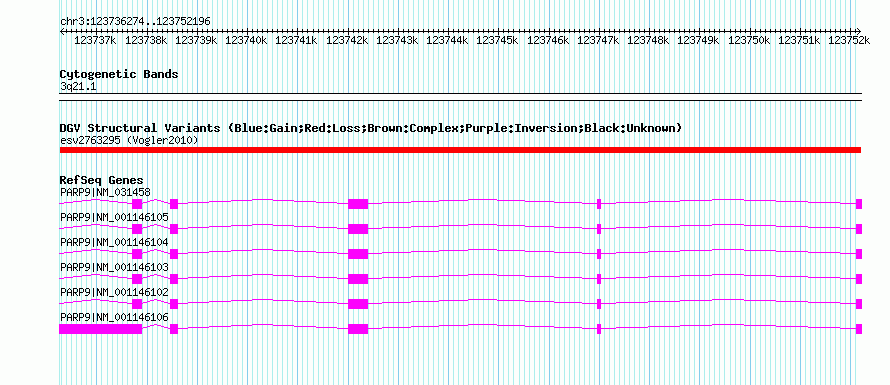This screenshot has width=890, height=385.
Task: Click the 123748k ruler tick label
Action: 648,40
